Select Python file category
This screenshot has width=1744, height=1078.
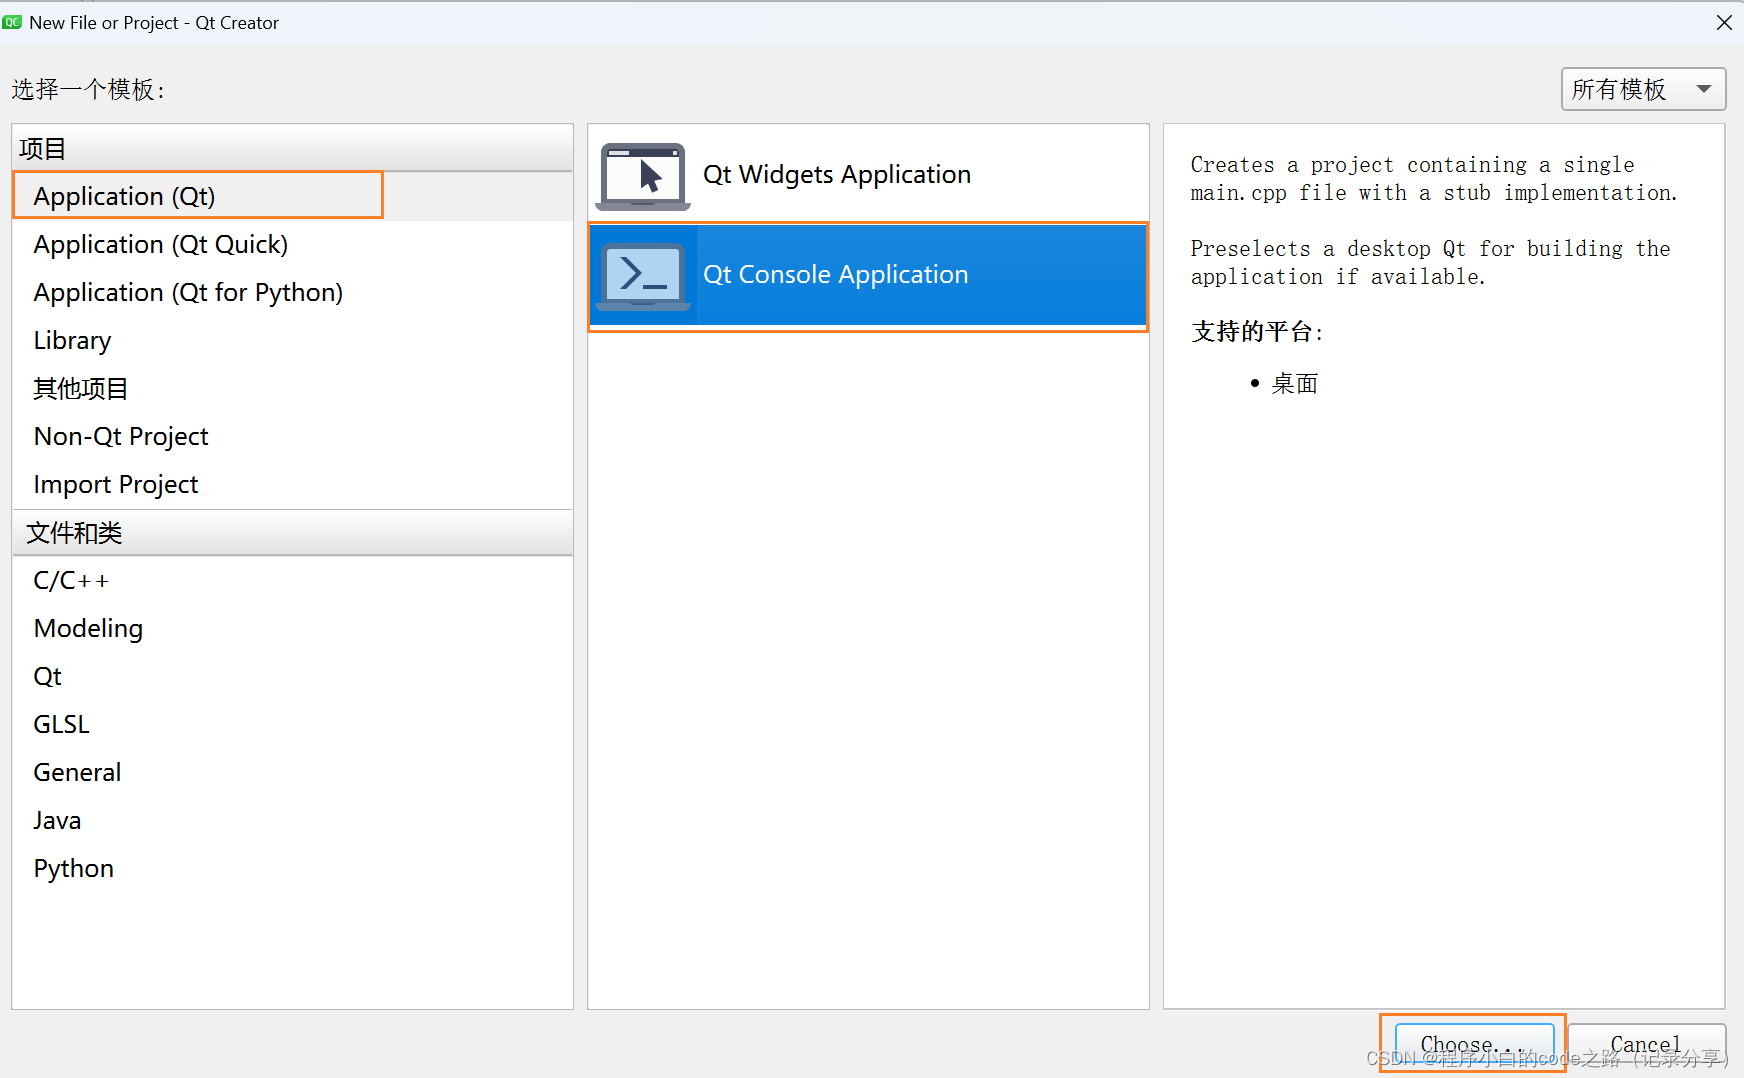(x=292, y=868)
